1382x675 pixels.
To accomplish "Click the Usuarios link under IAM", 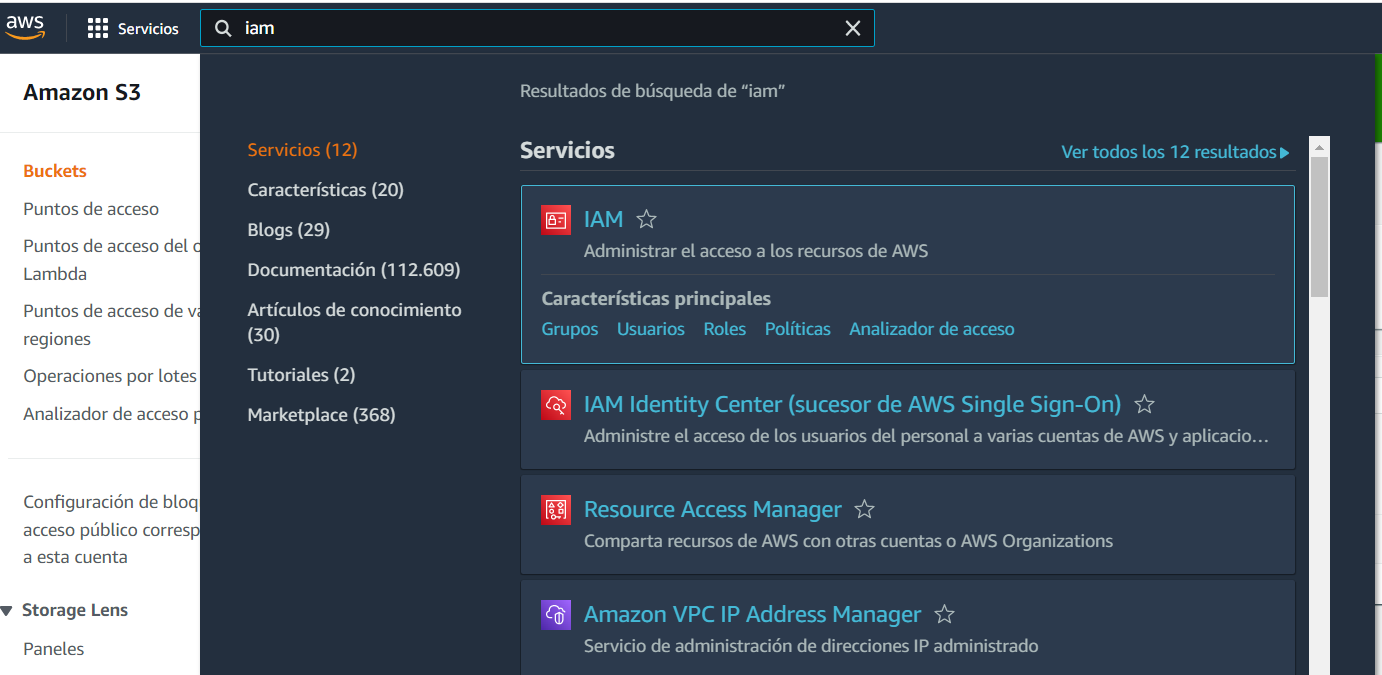I will [x=651, y=328].
